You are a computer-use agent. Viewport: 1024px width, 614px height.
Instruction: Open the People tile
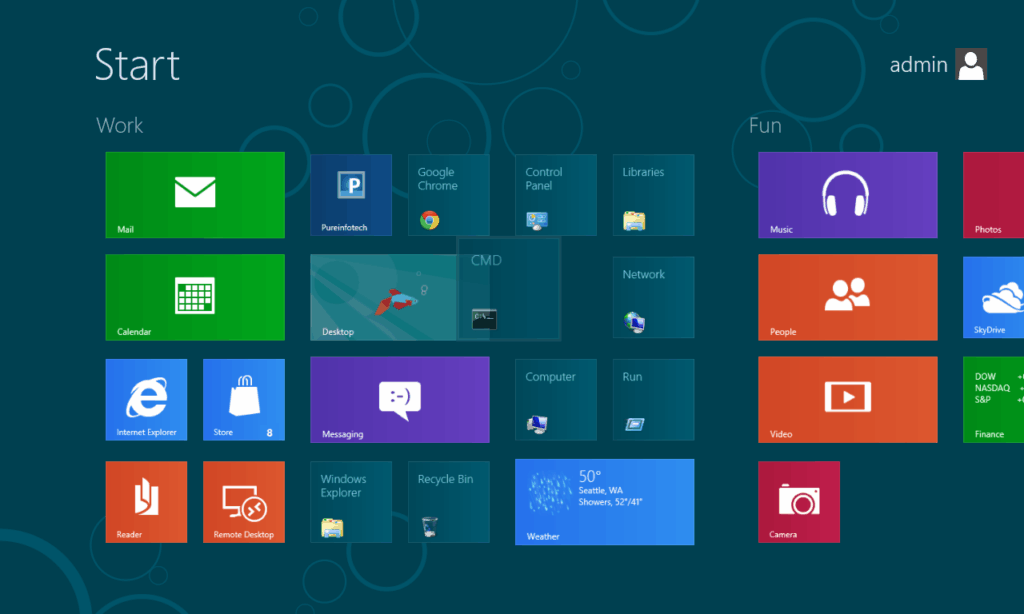[848, 297]
